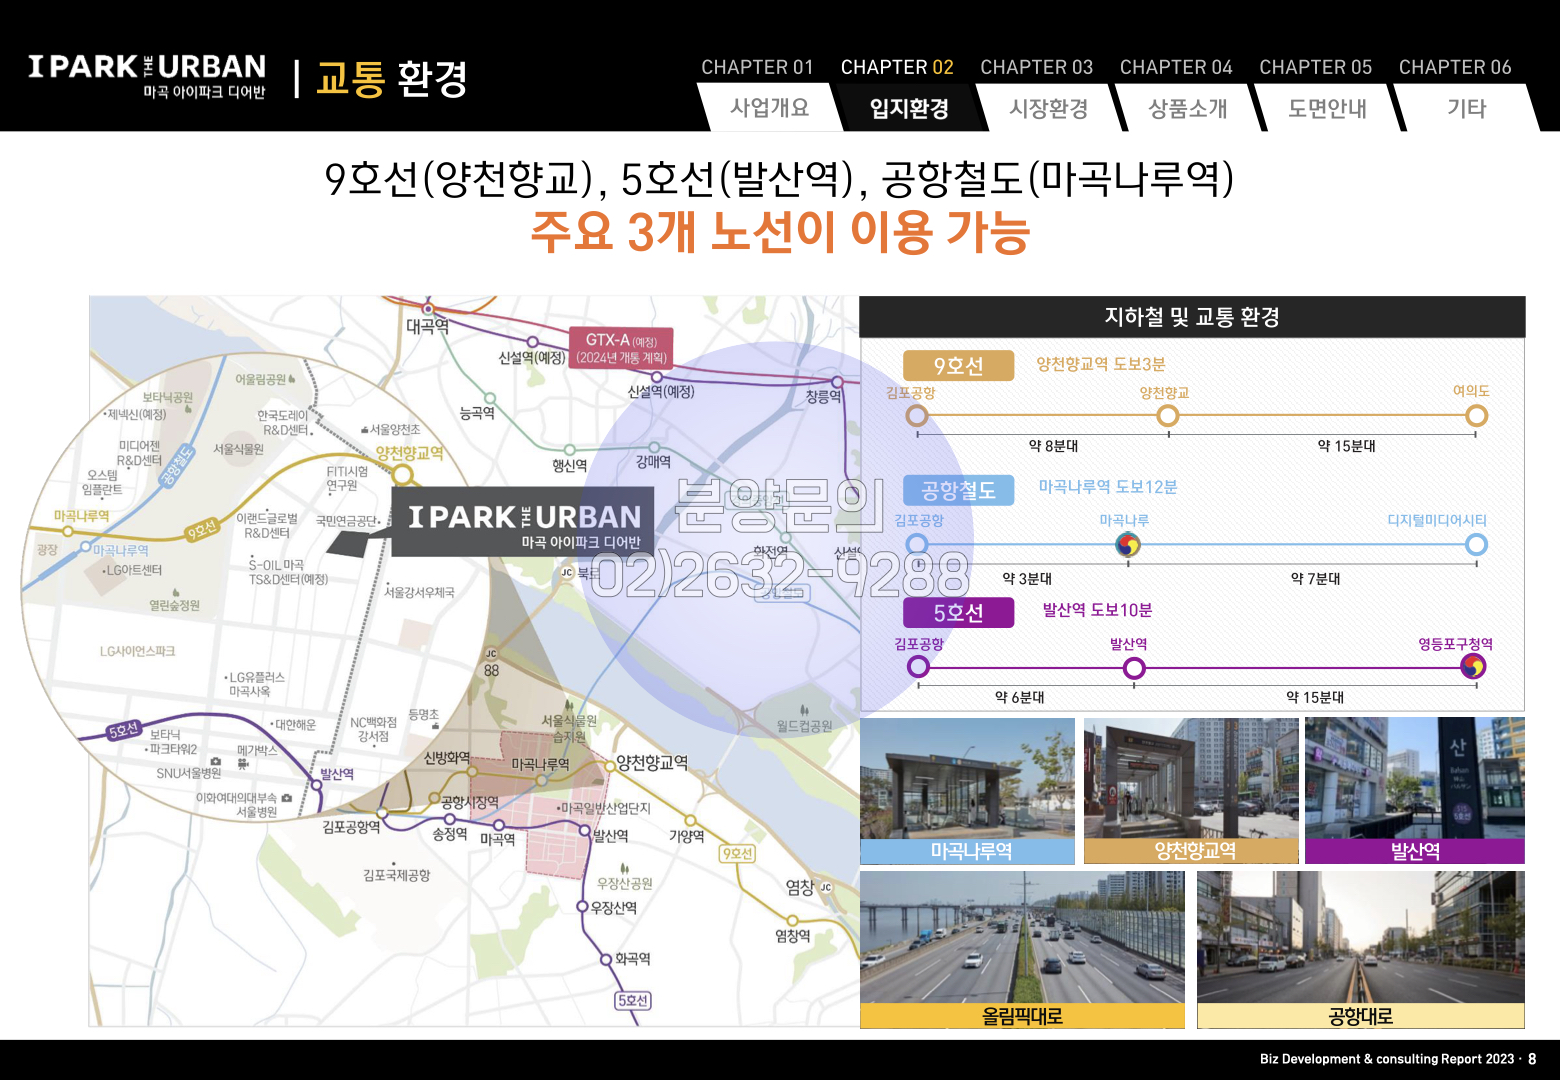Click the 우장산역 station marker on the map
Viewport: 1560px width, 1080px height.
pyautogui.click(x=581, y=907)
